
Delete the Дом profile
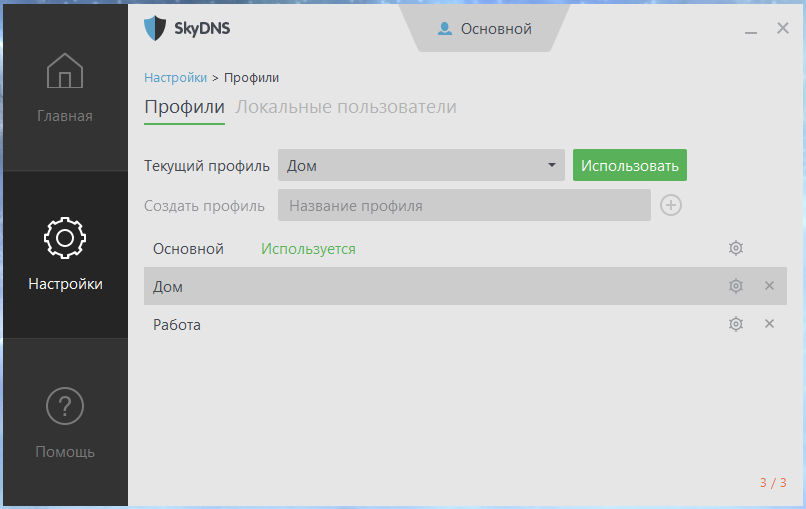(x=769, y=286)
